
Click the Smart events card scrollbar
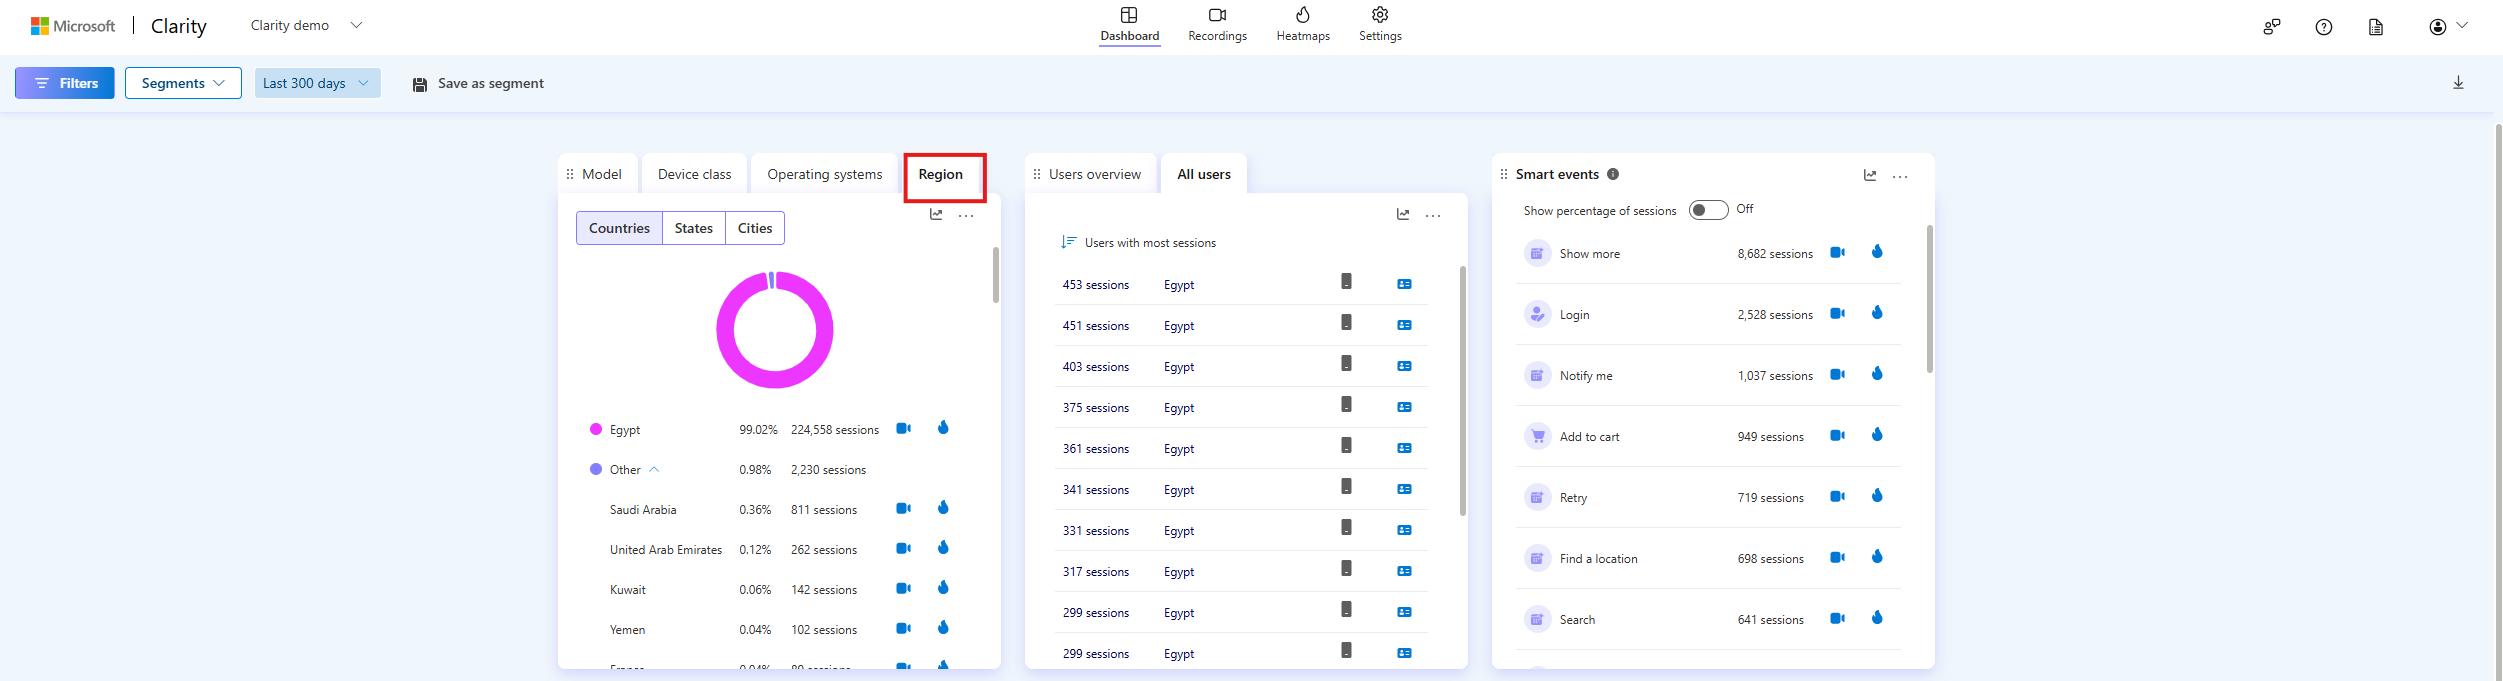[x=1929, y=298]
